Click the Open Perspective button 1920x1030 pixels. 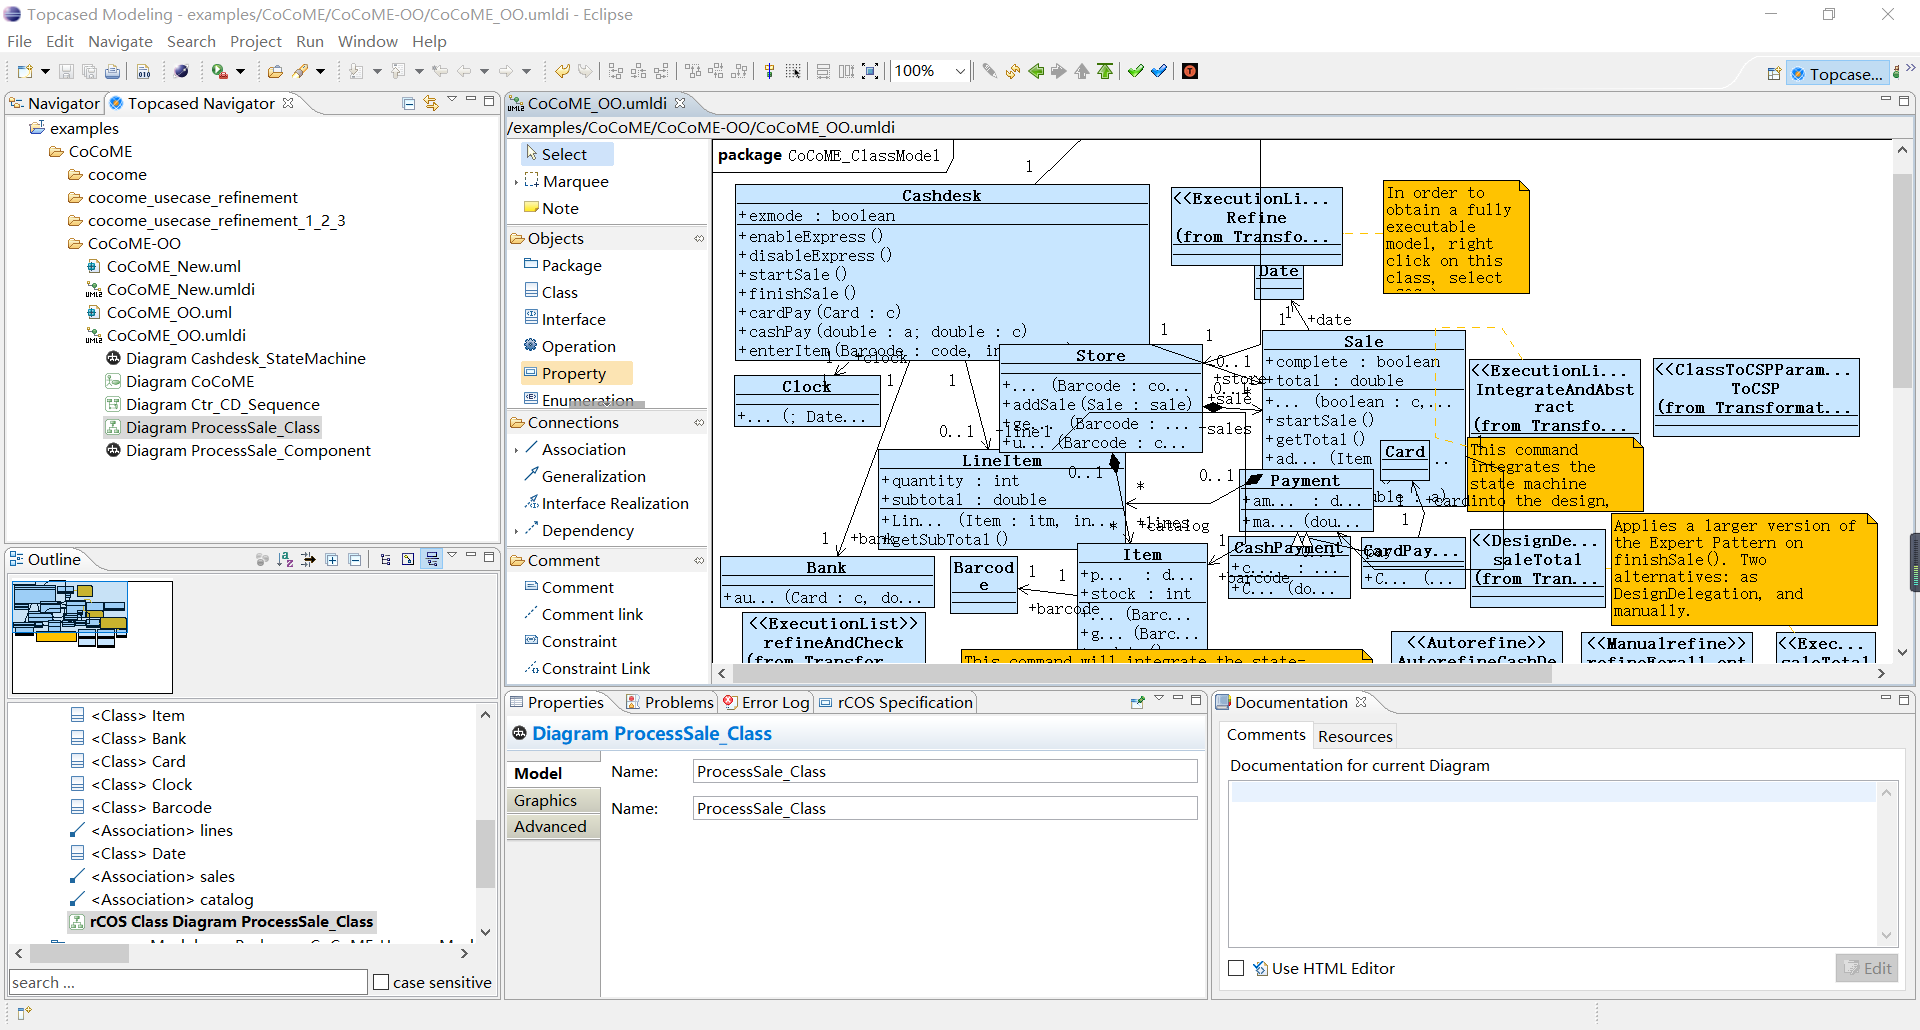pyautogui.click(x=1773, y=73)
